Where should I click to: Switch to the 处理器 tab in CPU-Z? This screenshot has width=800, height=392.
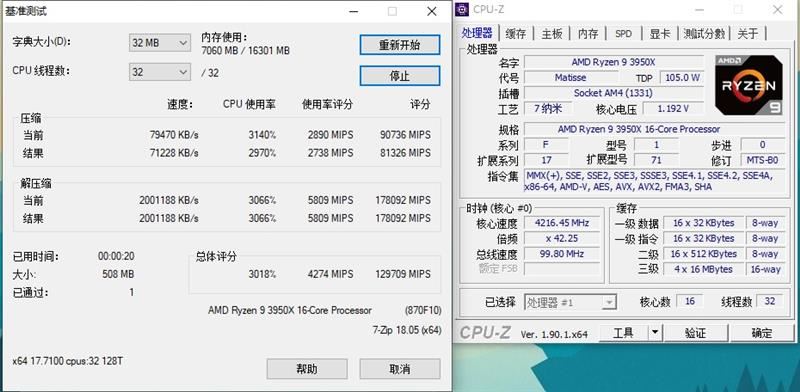(x=477, y=34)
